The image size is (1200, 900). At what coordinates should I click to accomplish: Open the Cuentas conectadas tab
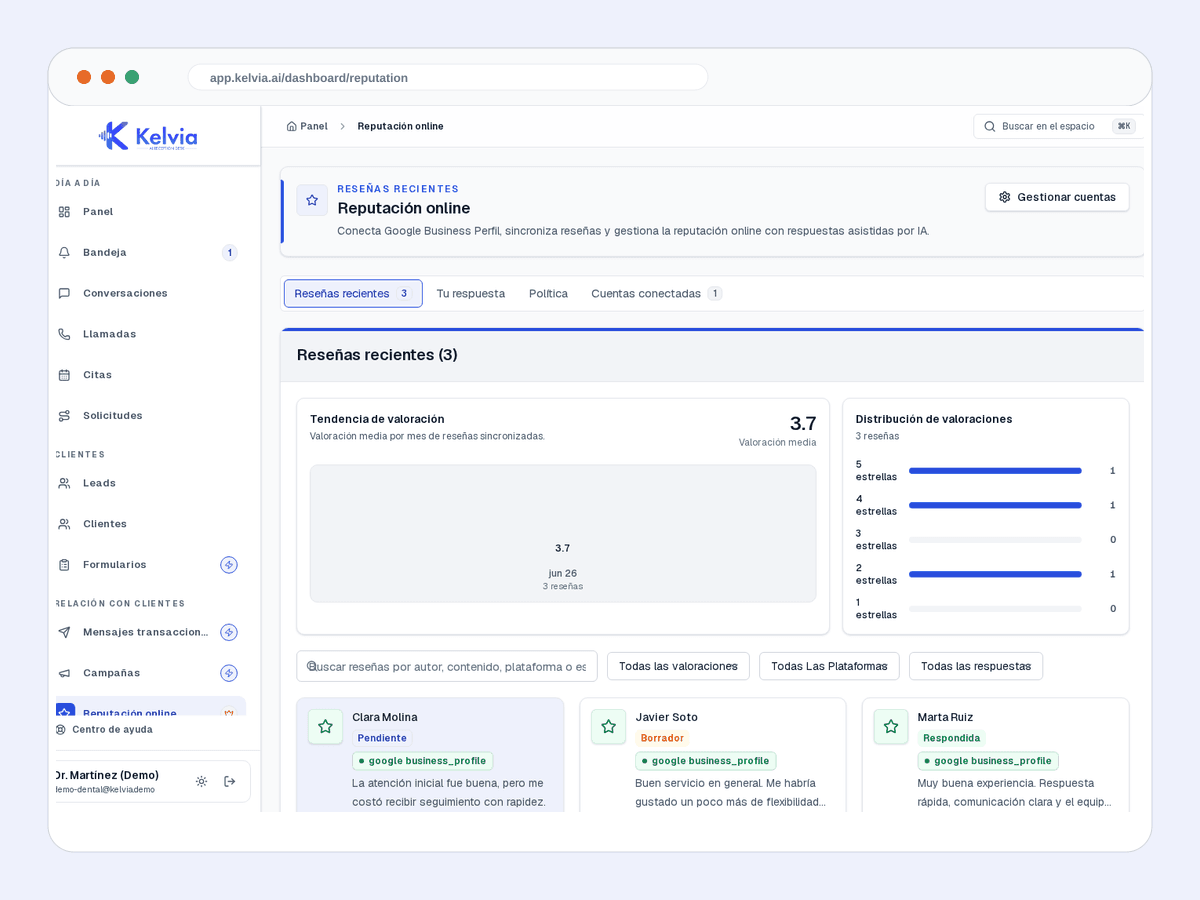(x=656, y=293)
